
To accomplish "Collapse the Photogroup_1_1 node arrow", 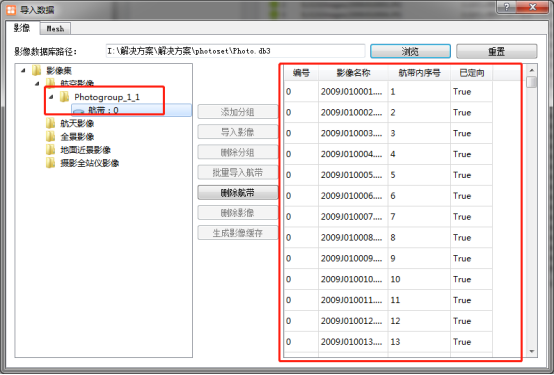I will [51, 96].
